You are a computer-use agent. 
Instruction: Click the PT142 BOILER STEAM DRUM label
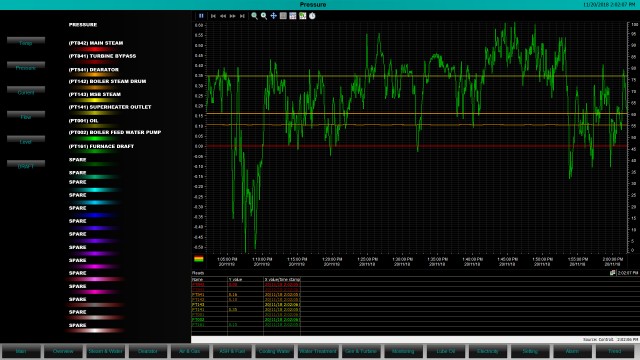coord(107,81)
